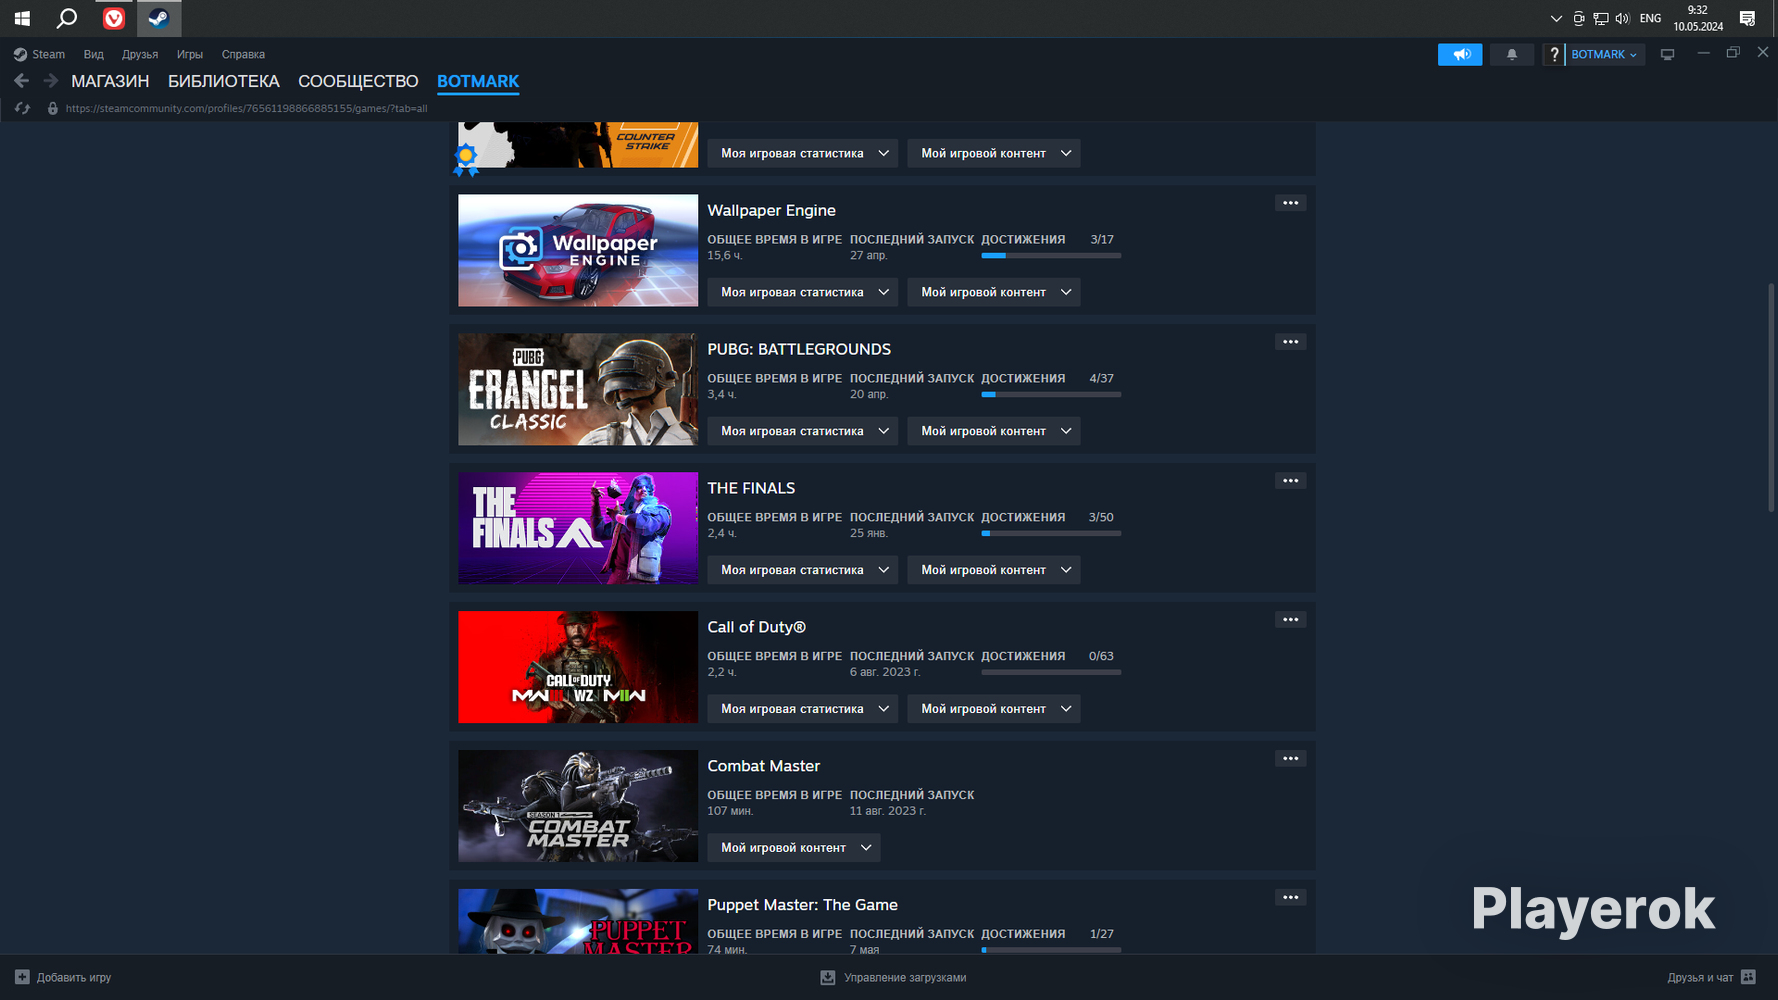Open the Игры menu
This screenshot has height=1000, width=1778.
190,54
